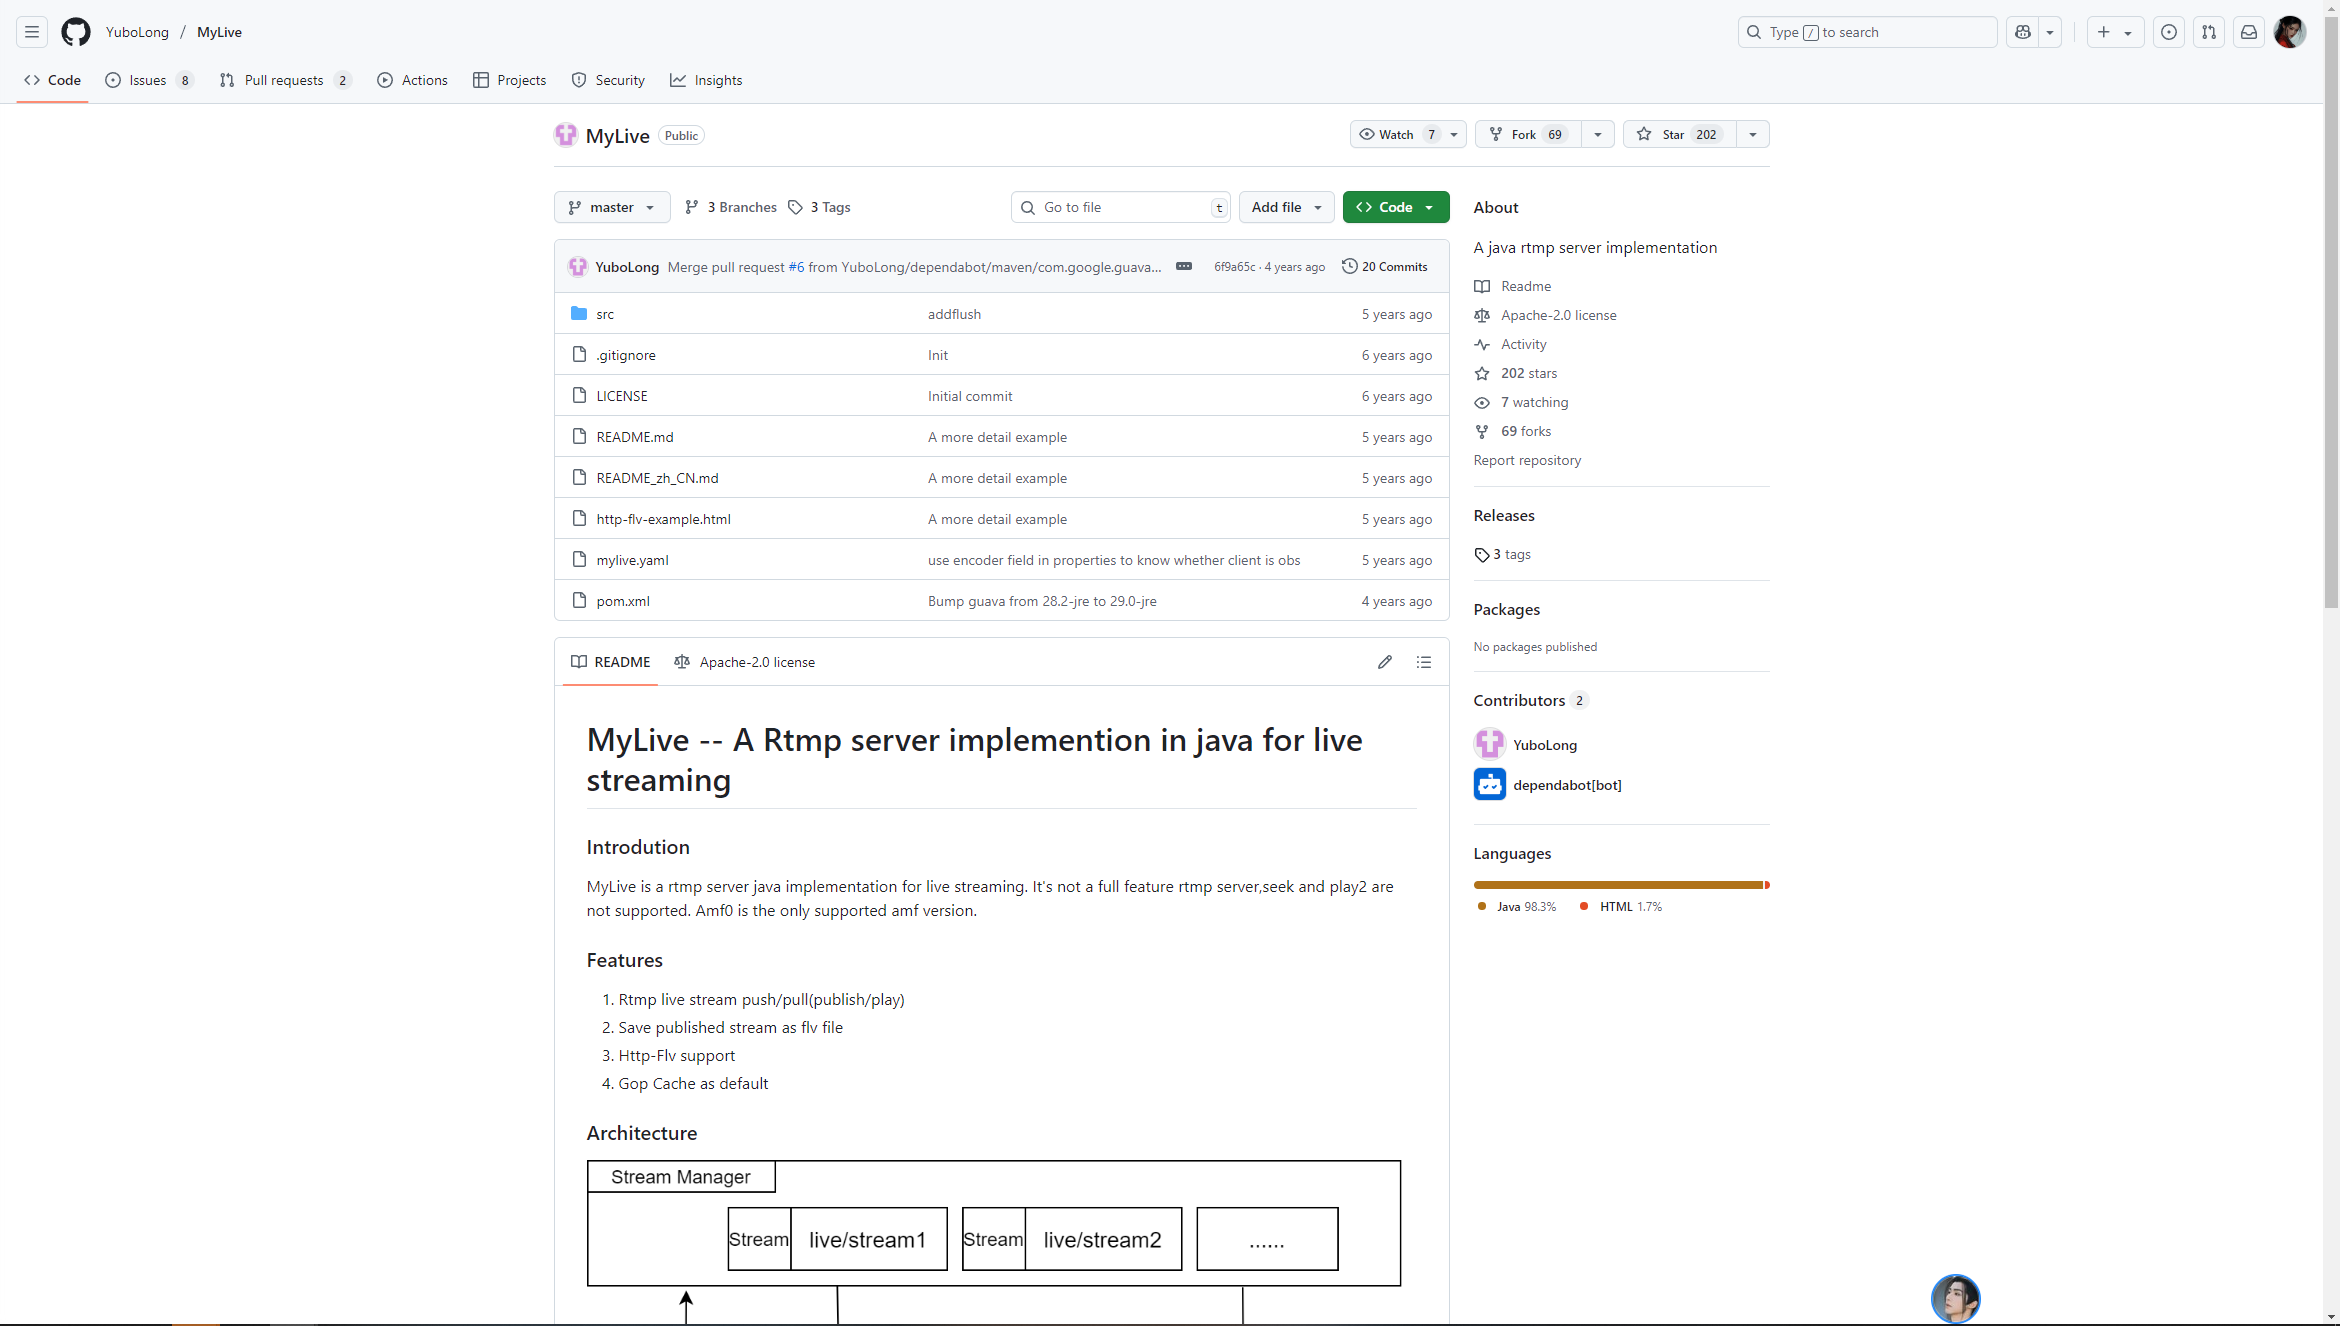Open the master branch selector

(x=612, y=207)
